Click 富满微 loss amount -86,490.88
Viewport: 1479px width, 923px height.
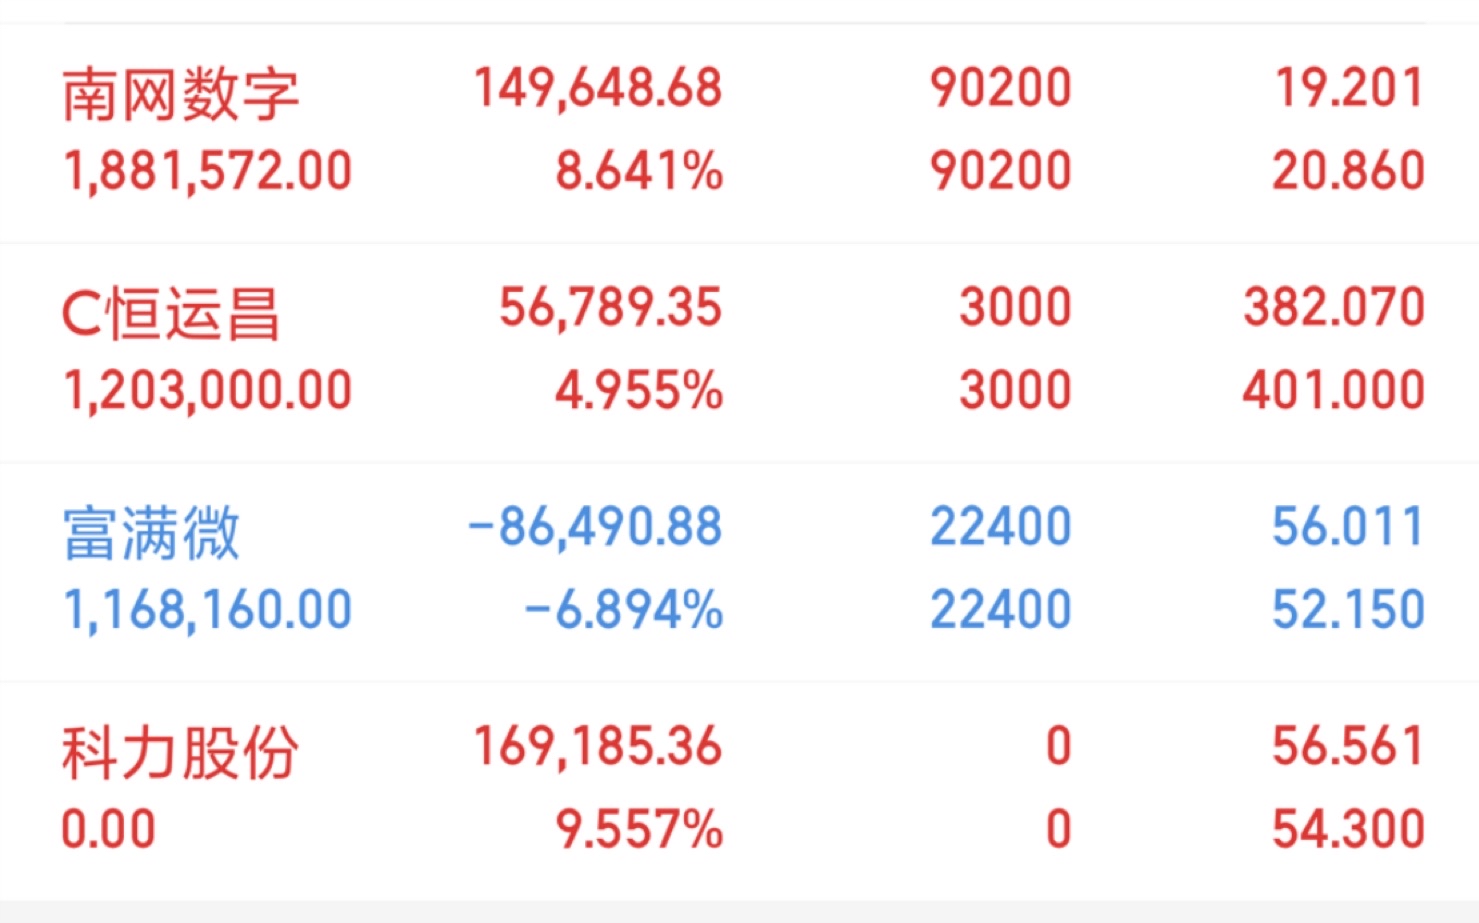(595, 527)
